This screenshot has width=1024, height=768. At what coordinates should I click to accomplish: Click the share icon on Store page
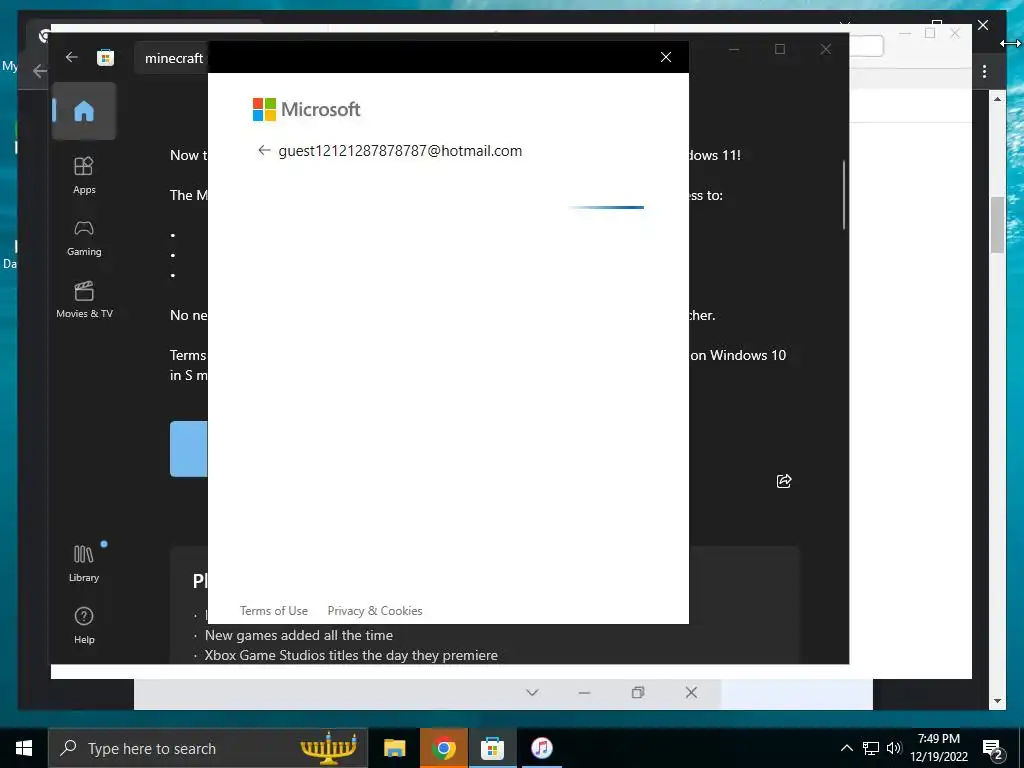pos(784,481)
